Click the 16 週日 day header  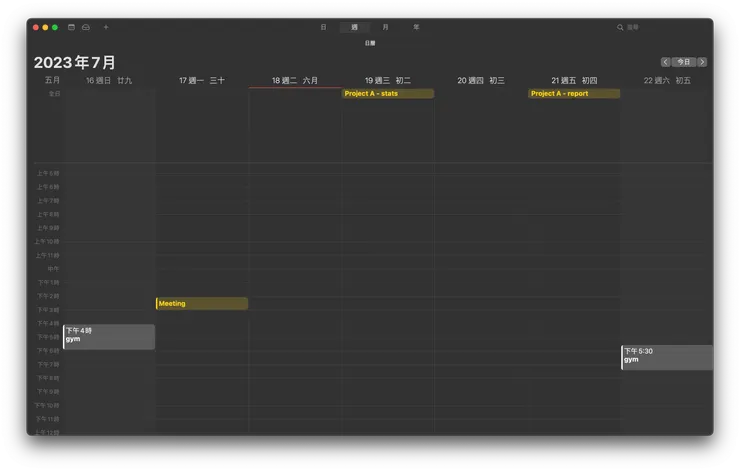pos(109,81)
